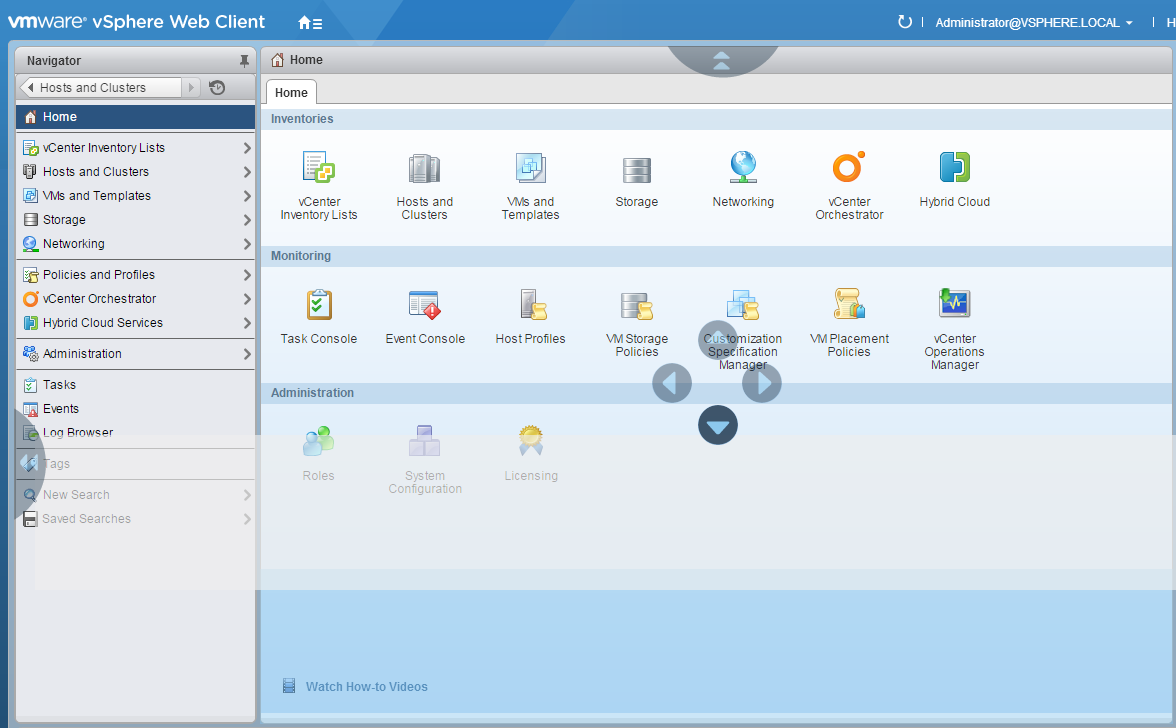Open the Storage inventory icon
1176x728 pixels.
pyautogui.click(x=636, y=170)
